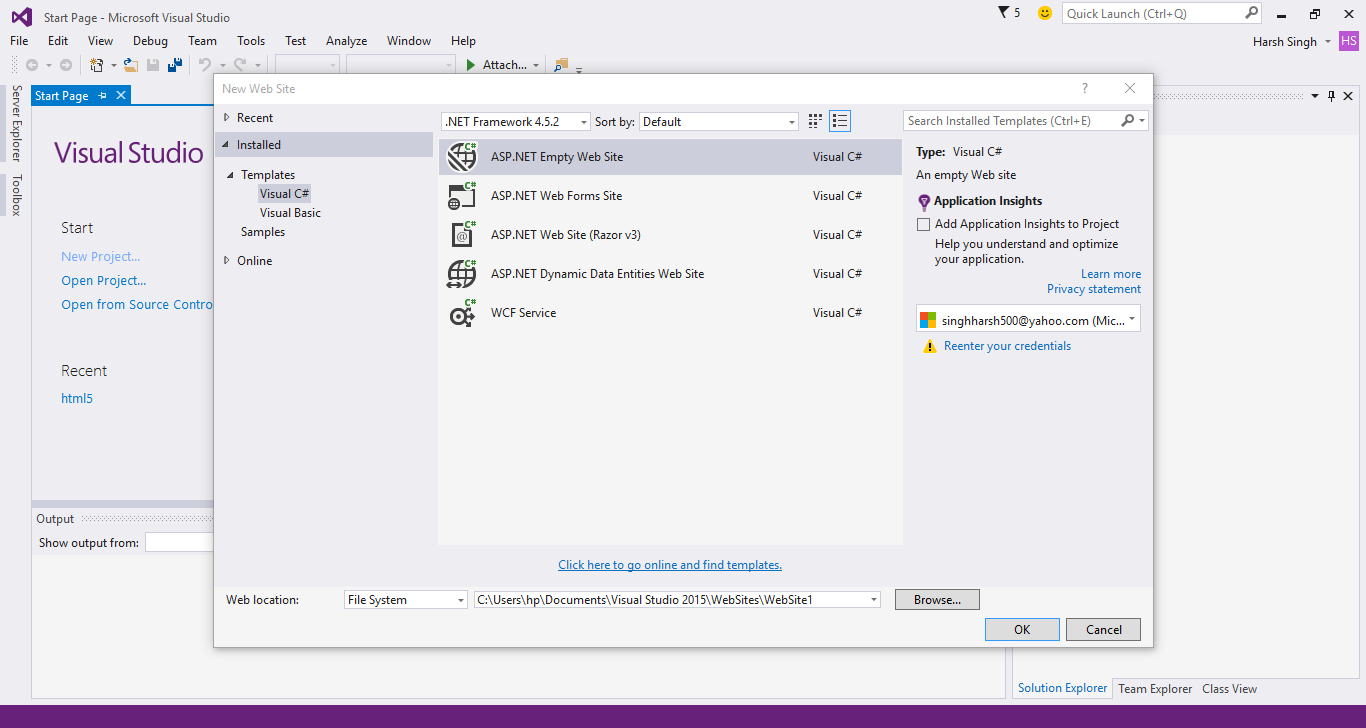This screenshot has height=728, width=1366.
Task: Close the Start Page tab
Action: coord(121,96)
